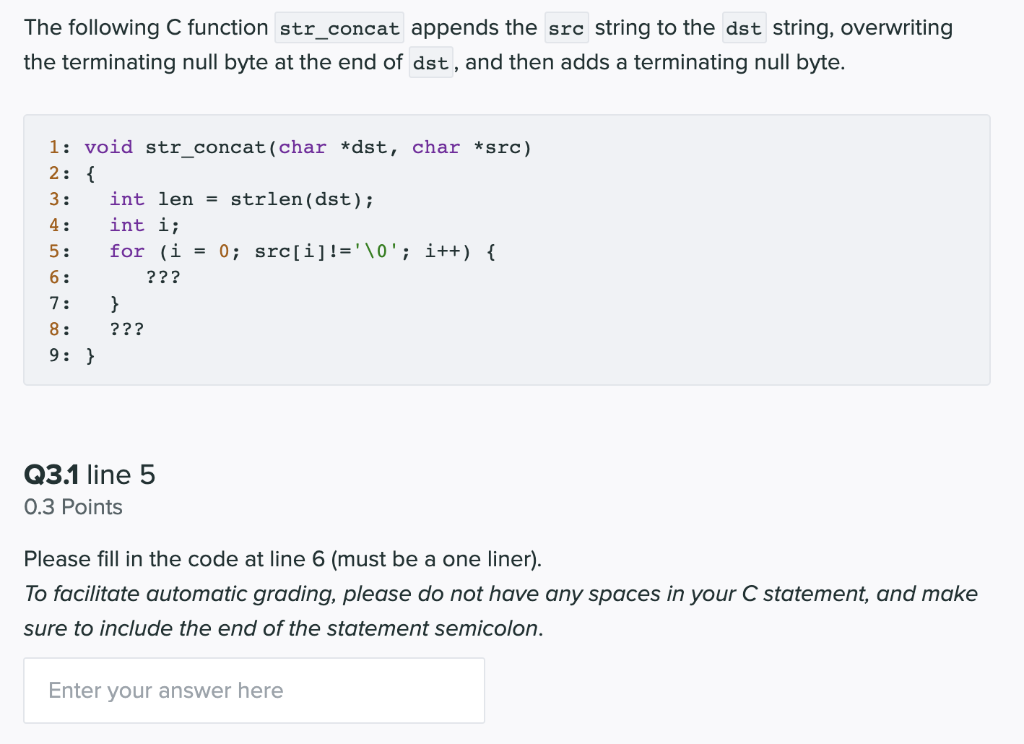Viewport: 1024px width, 744px height.
Task: Click the int keyword on line 4
Action: (127, 225)
